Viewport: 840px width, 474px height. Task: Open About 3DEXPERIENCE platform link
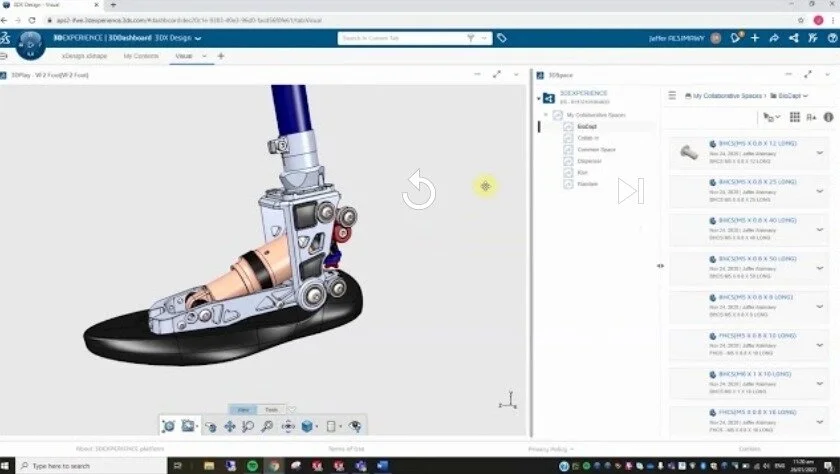pos(120,449)
